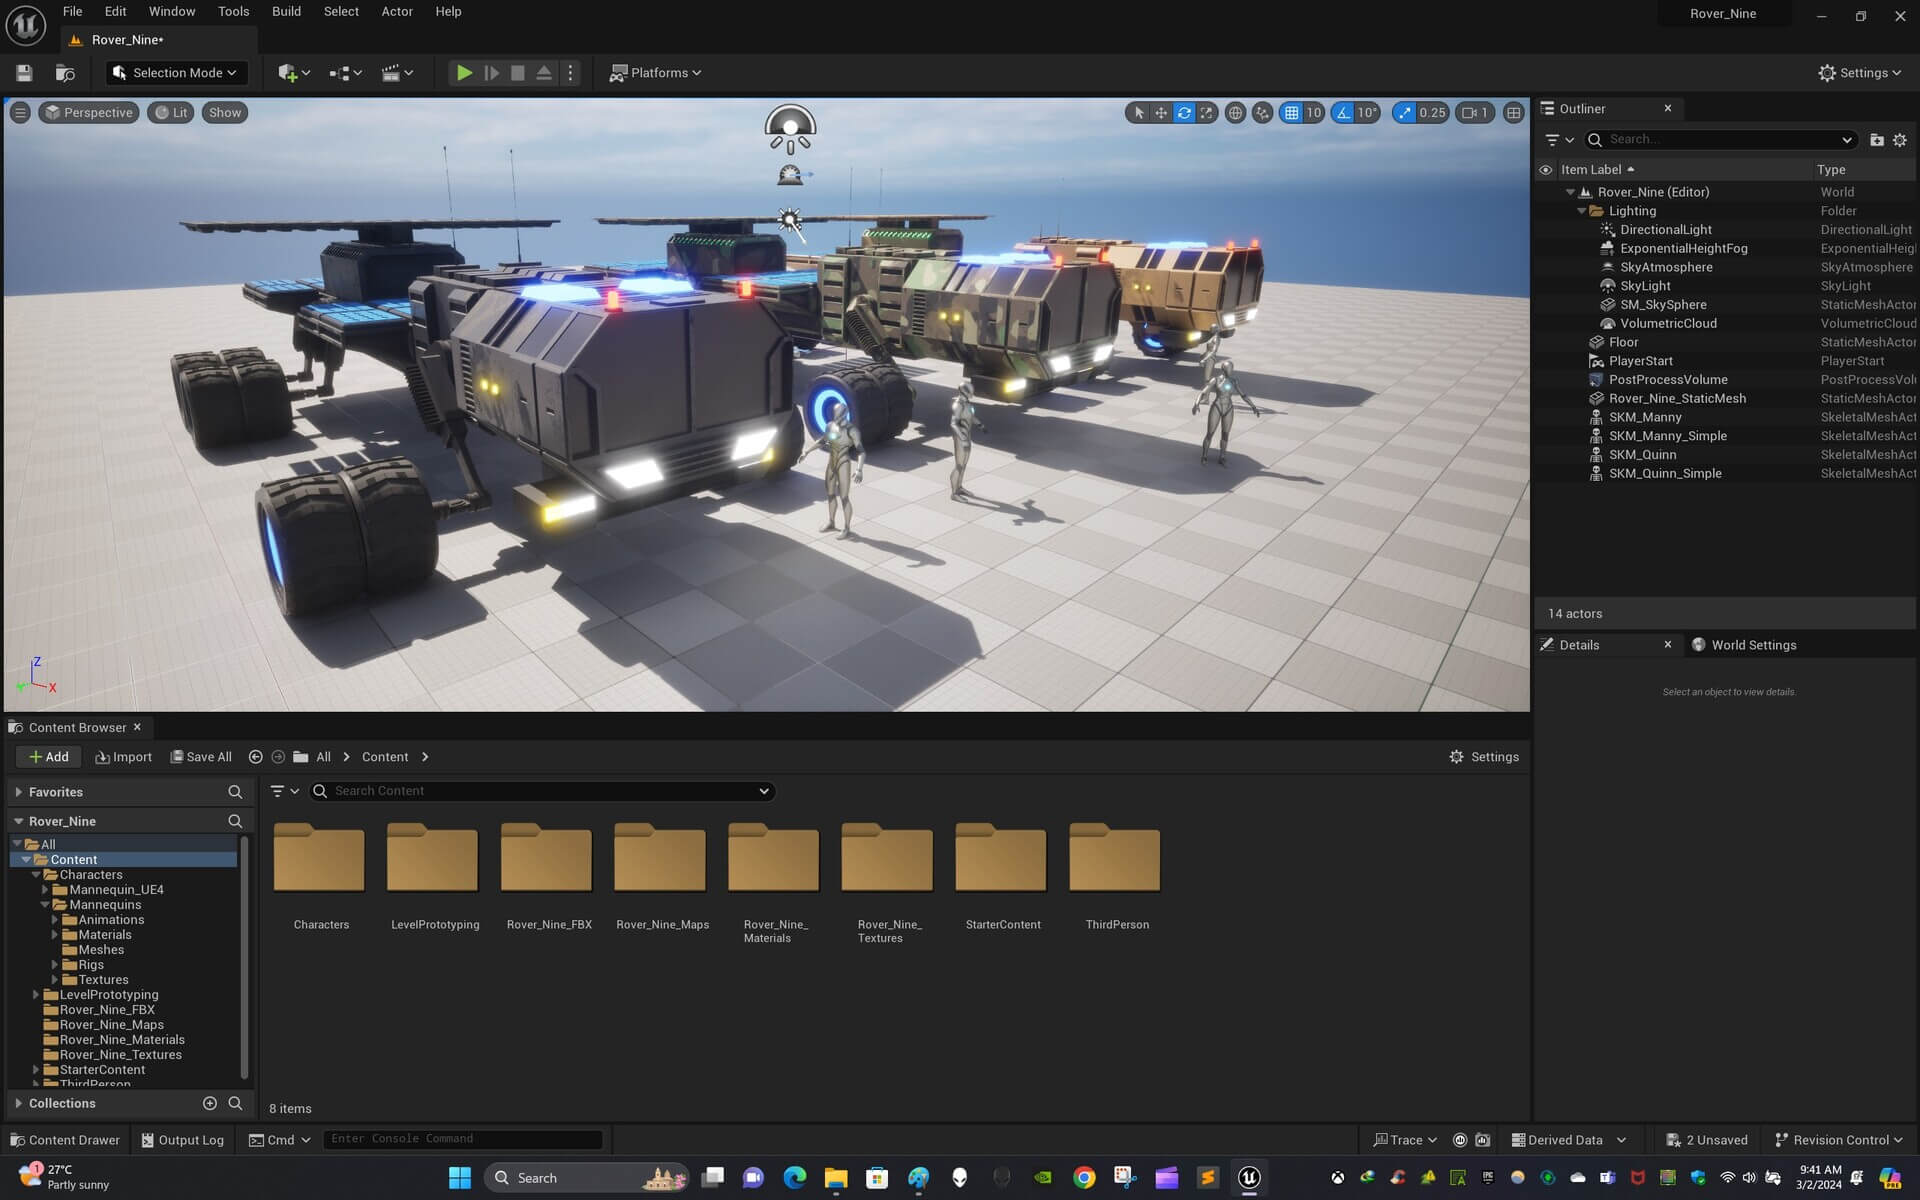Click the Import button in Content Browser
This screenshot has height=1200, width=1920.
click(124, 757)
